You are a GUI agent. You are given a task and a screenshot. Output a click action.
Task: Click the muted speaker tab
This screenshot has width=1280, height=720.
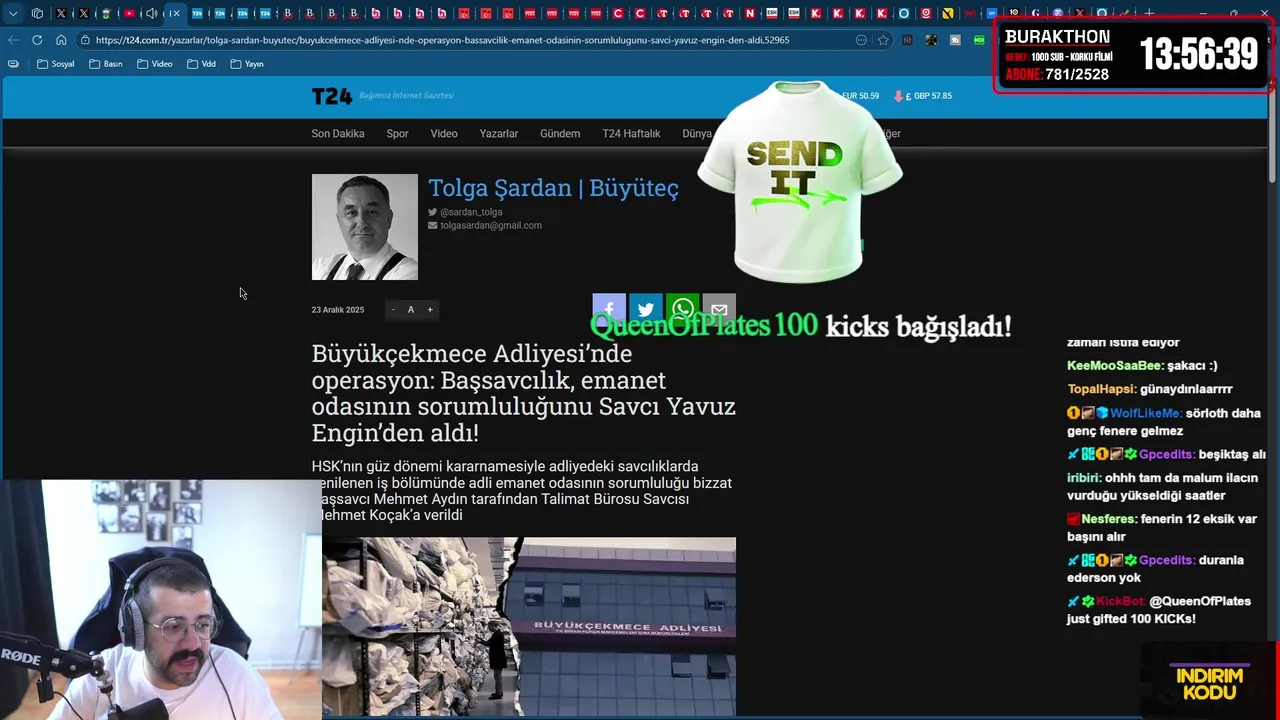tap(152, 13)
